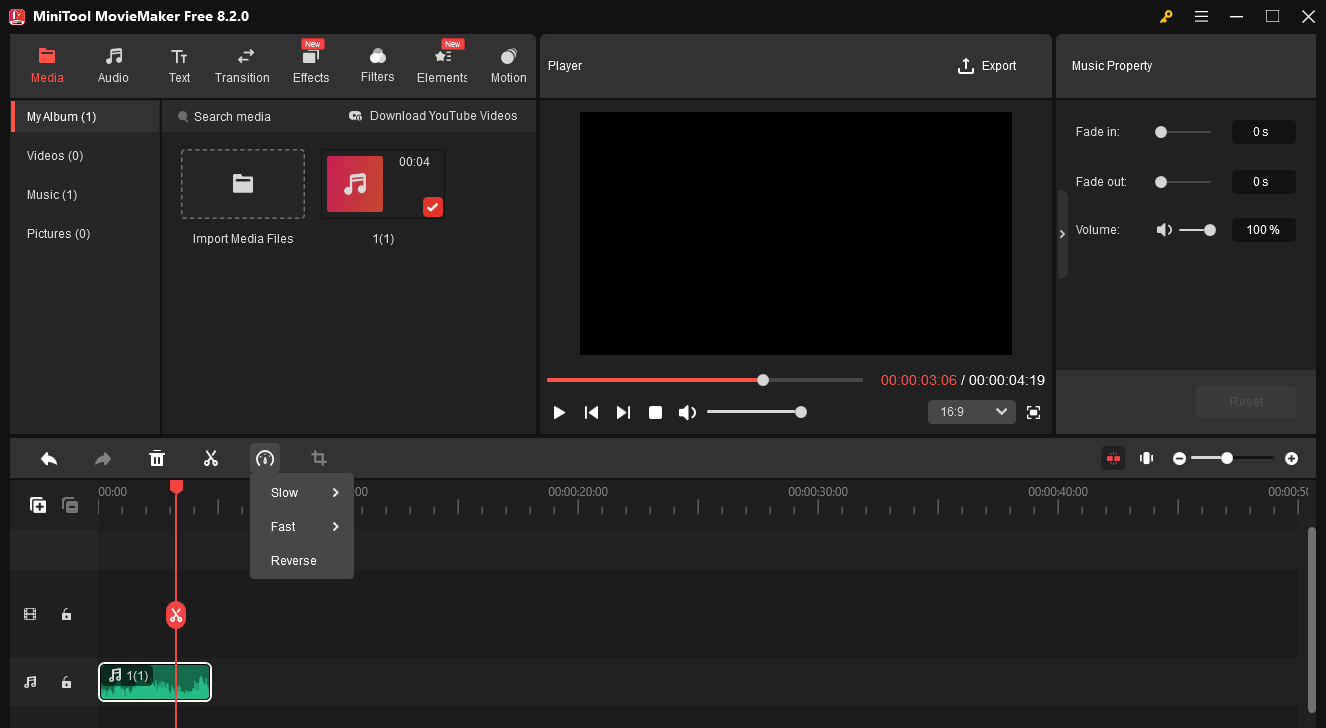Select the 1(1) audio clip on timeline
The width and height of the screenshot is (1326, 728).
155,682
